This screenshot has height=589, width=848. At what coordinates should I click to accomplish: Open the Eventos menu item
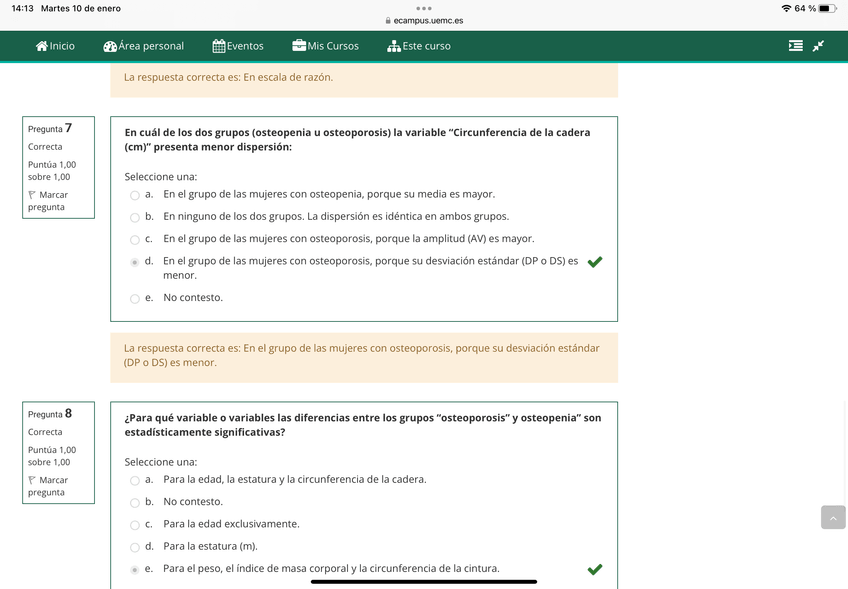pyautogui.click(x=245, y=46)
